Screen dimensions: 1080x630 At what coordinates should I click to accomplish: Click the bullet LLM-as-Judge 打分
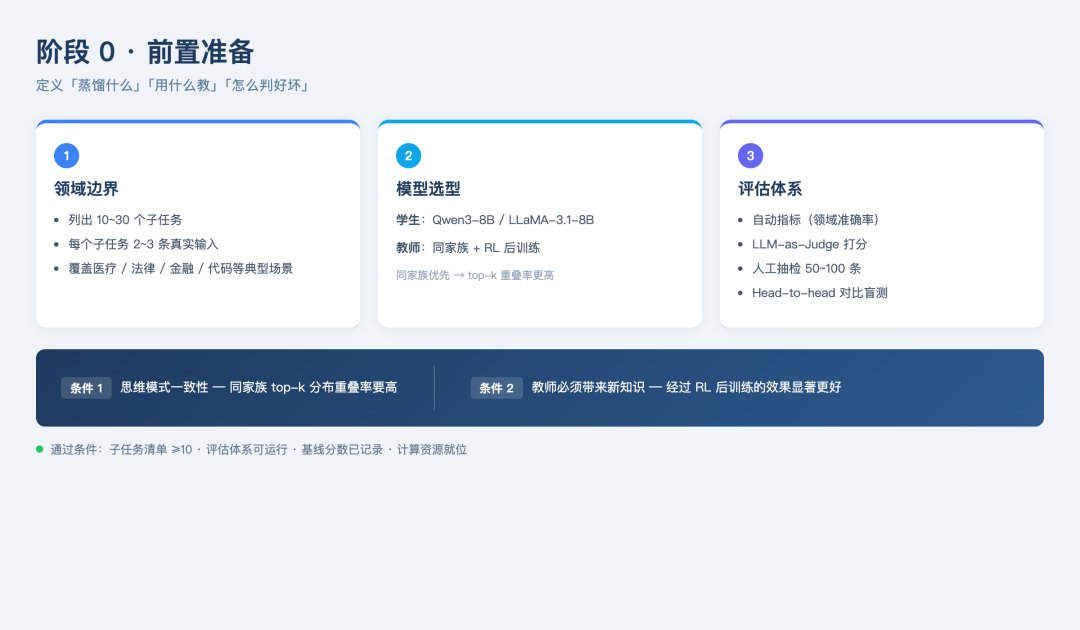click(809, 244)
